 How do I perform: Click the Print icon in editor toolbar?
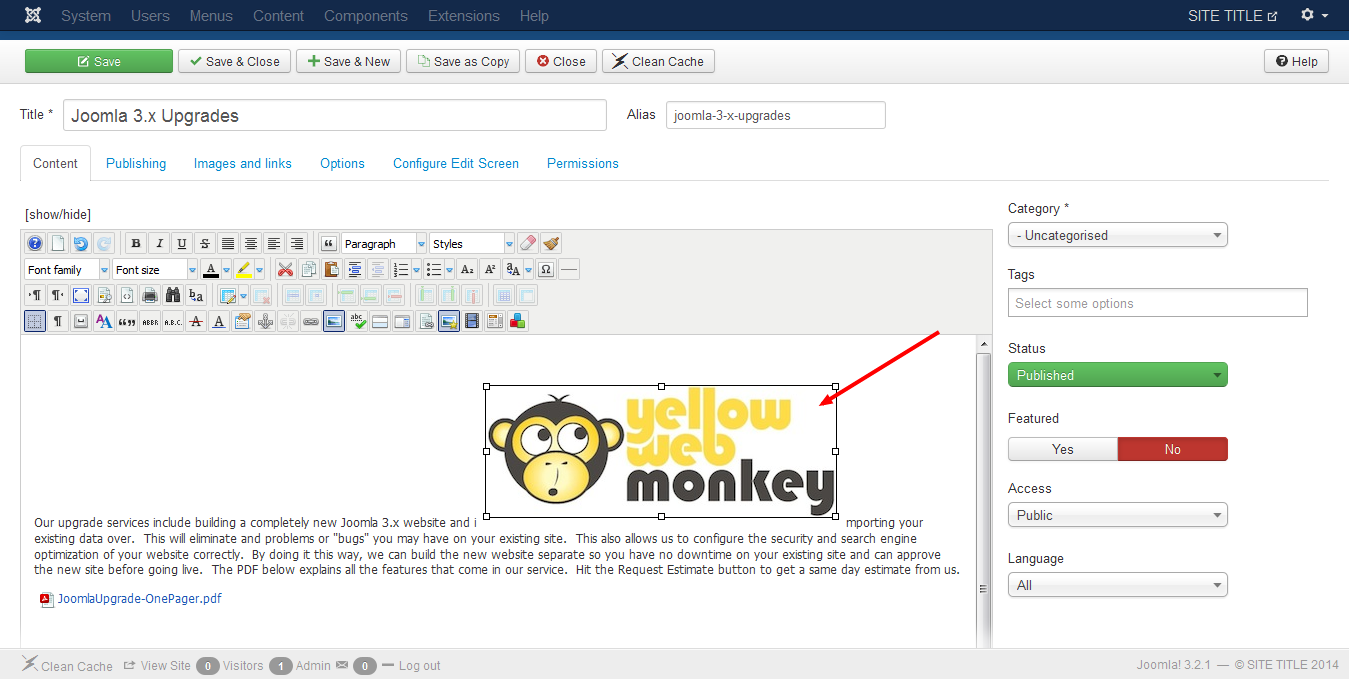click(150, 295)
